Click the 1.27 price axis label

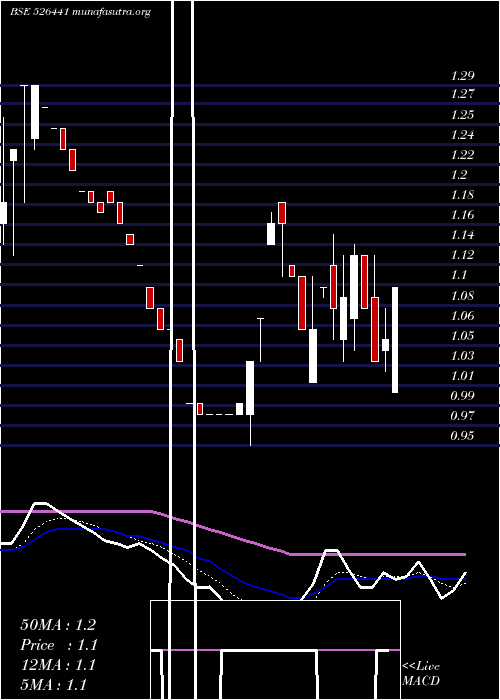coord(462,94)
